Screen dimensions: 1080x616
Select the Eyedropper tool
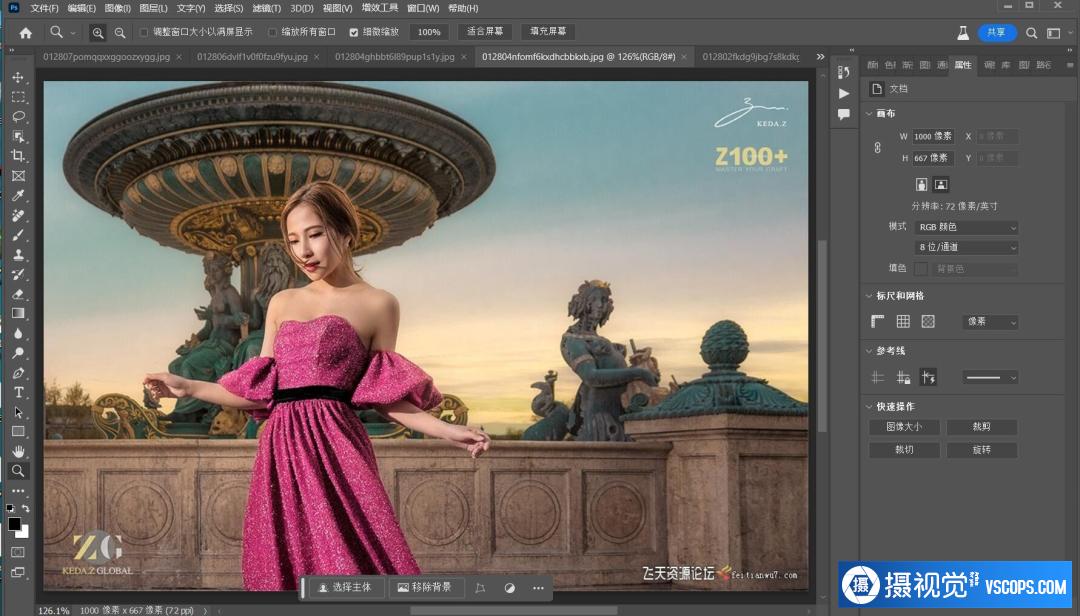click(18, 196)
